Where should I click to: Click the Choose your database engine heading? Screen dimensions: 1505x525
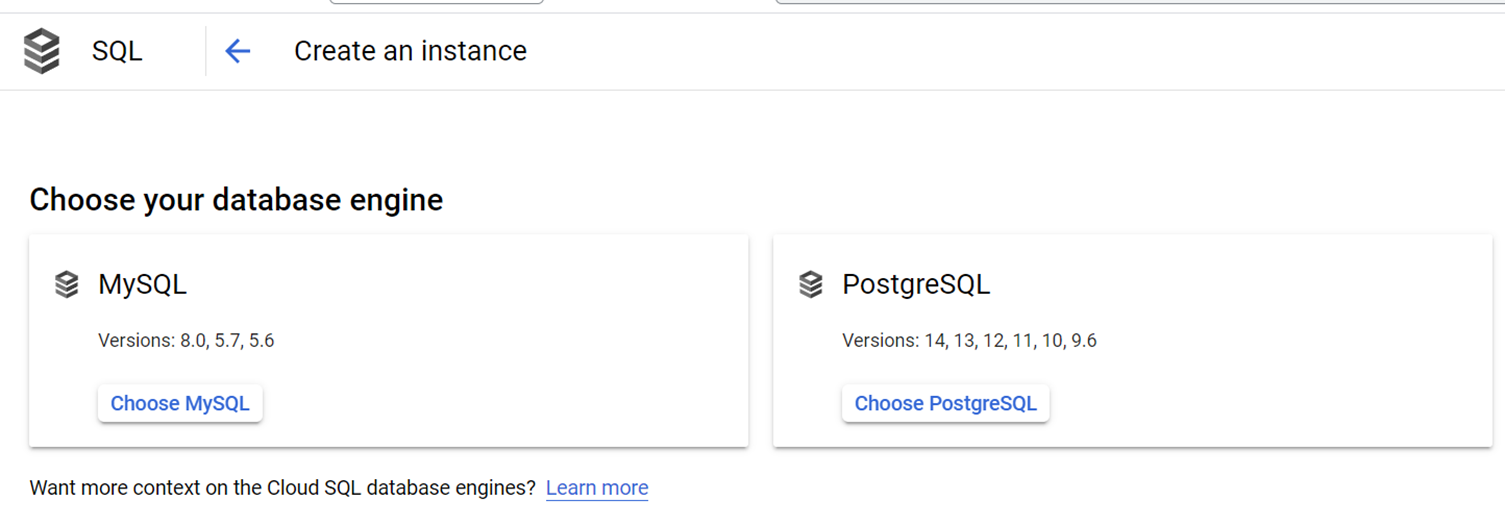[236, 200]
